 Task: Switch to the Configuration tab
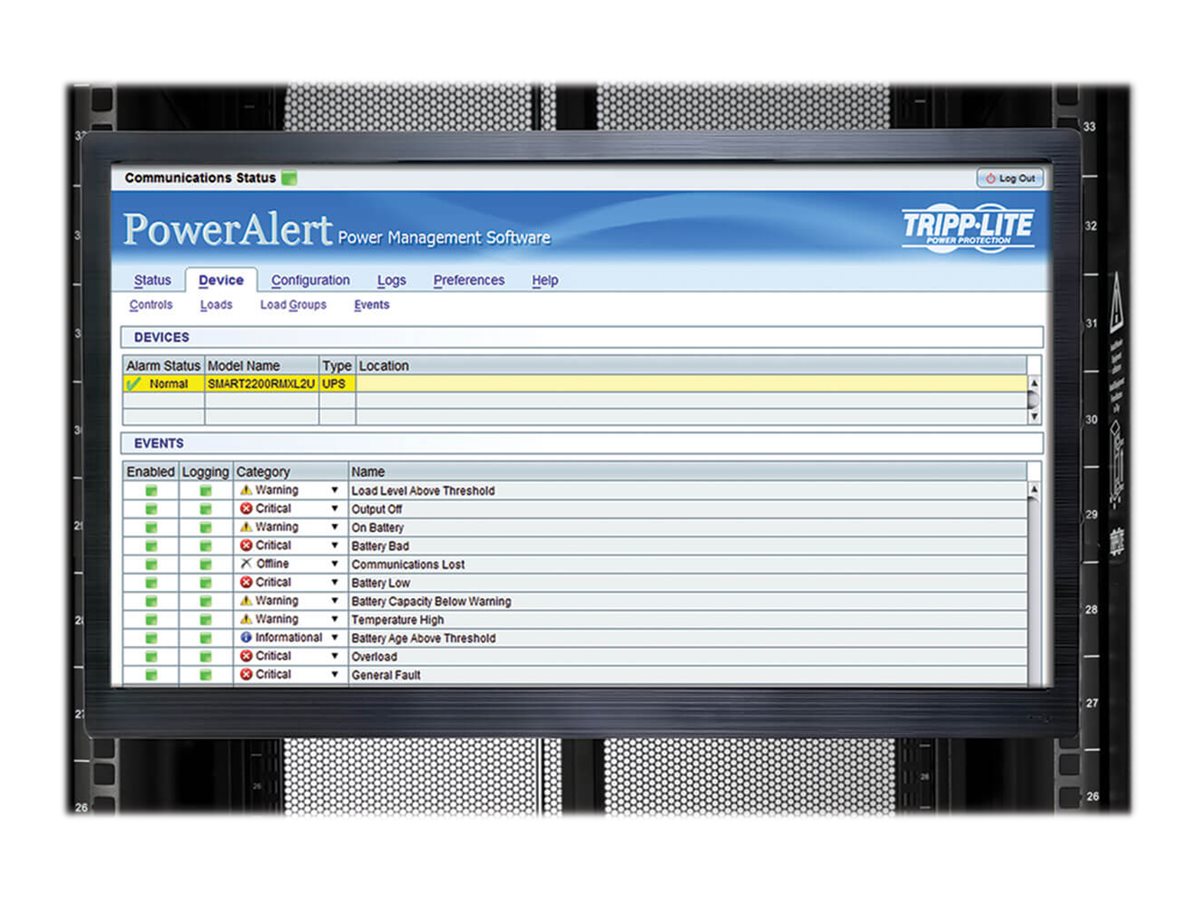tap(310, 281)
